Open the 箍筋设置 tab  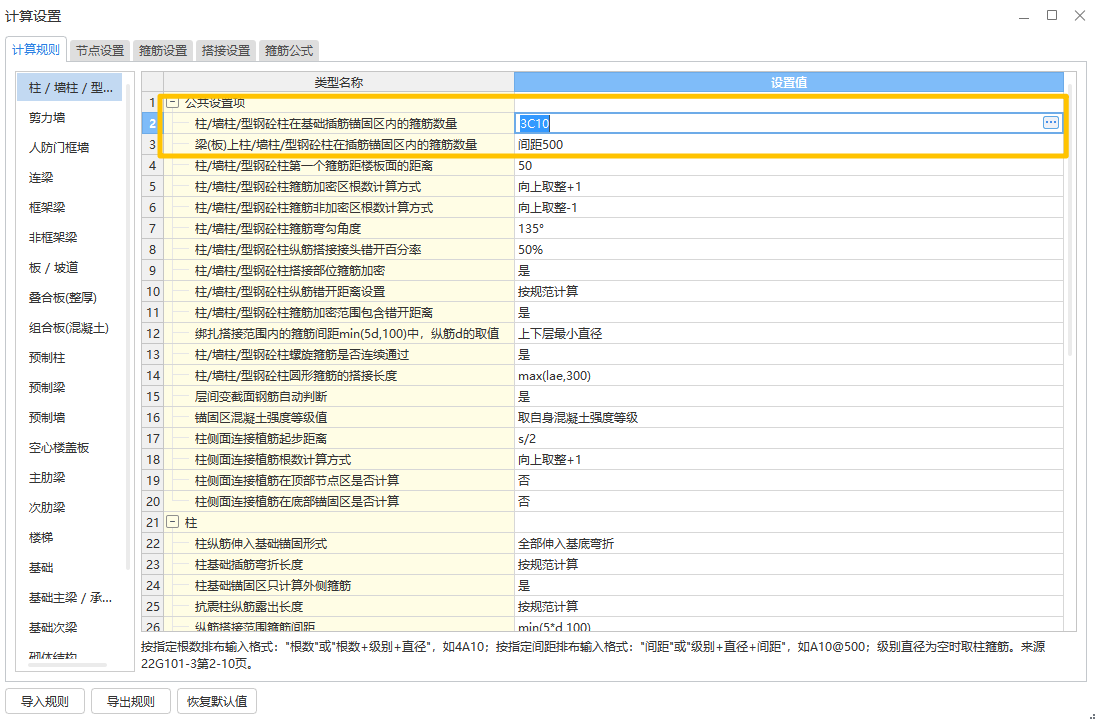point(163,50)
